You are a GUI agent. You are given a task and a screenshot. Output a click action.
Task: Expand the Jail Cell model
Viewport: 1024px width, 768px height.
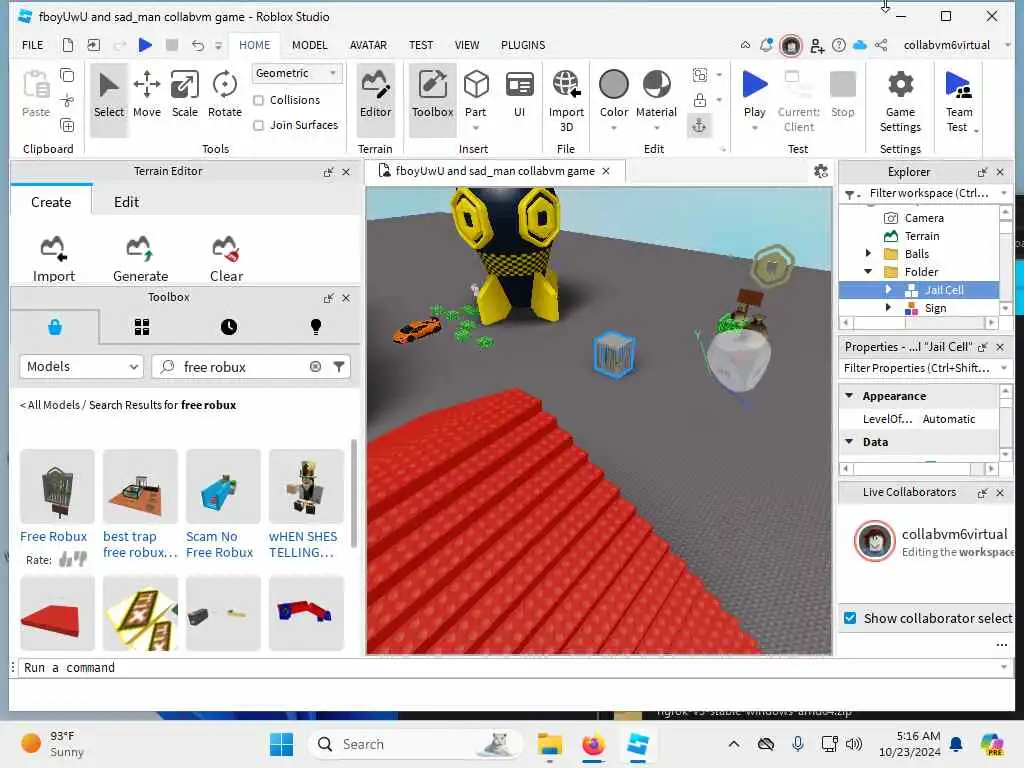(x=888, y=289)
